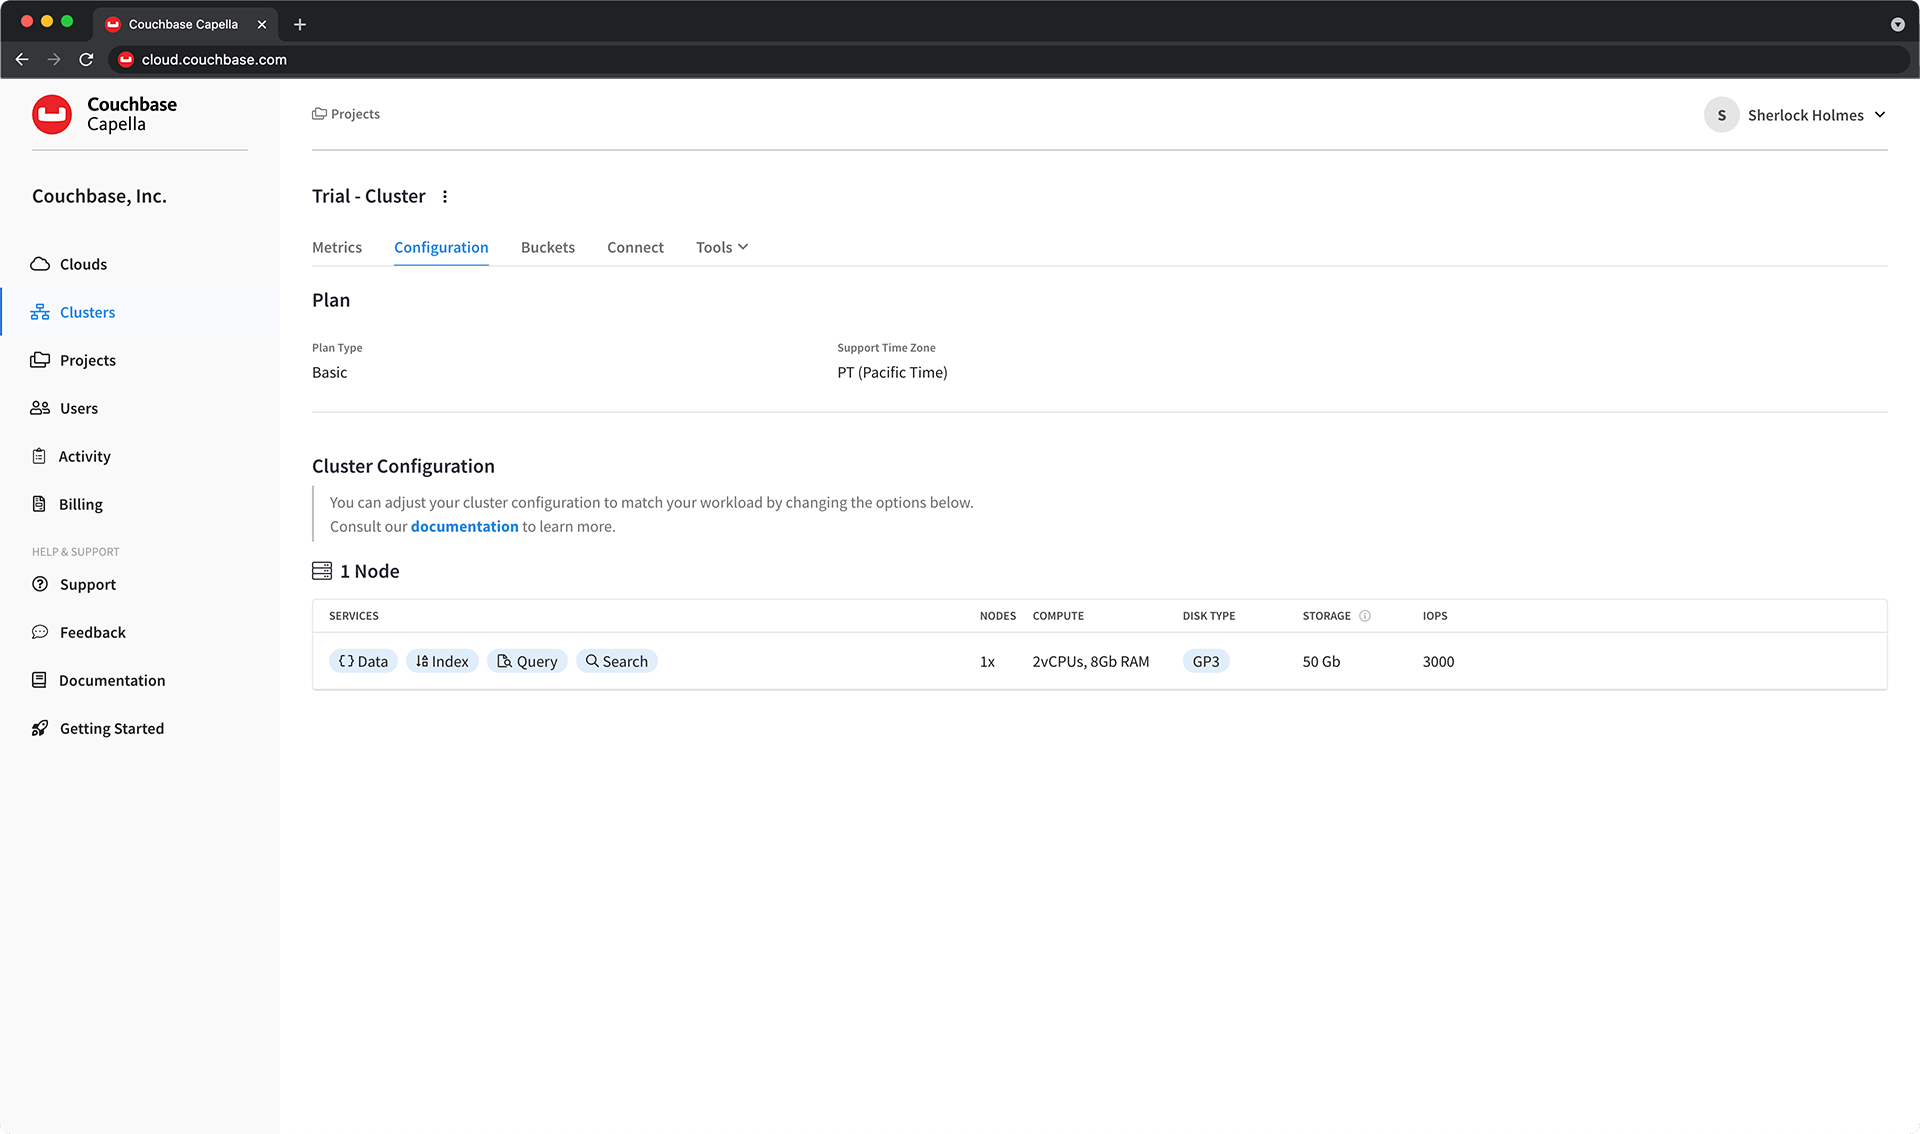The image size is (1920, 1134).
Task: Click the Feedback speech-bubble icon
Action: [40, 632]
